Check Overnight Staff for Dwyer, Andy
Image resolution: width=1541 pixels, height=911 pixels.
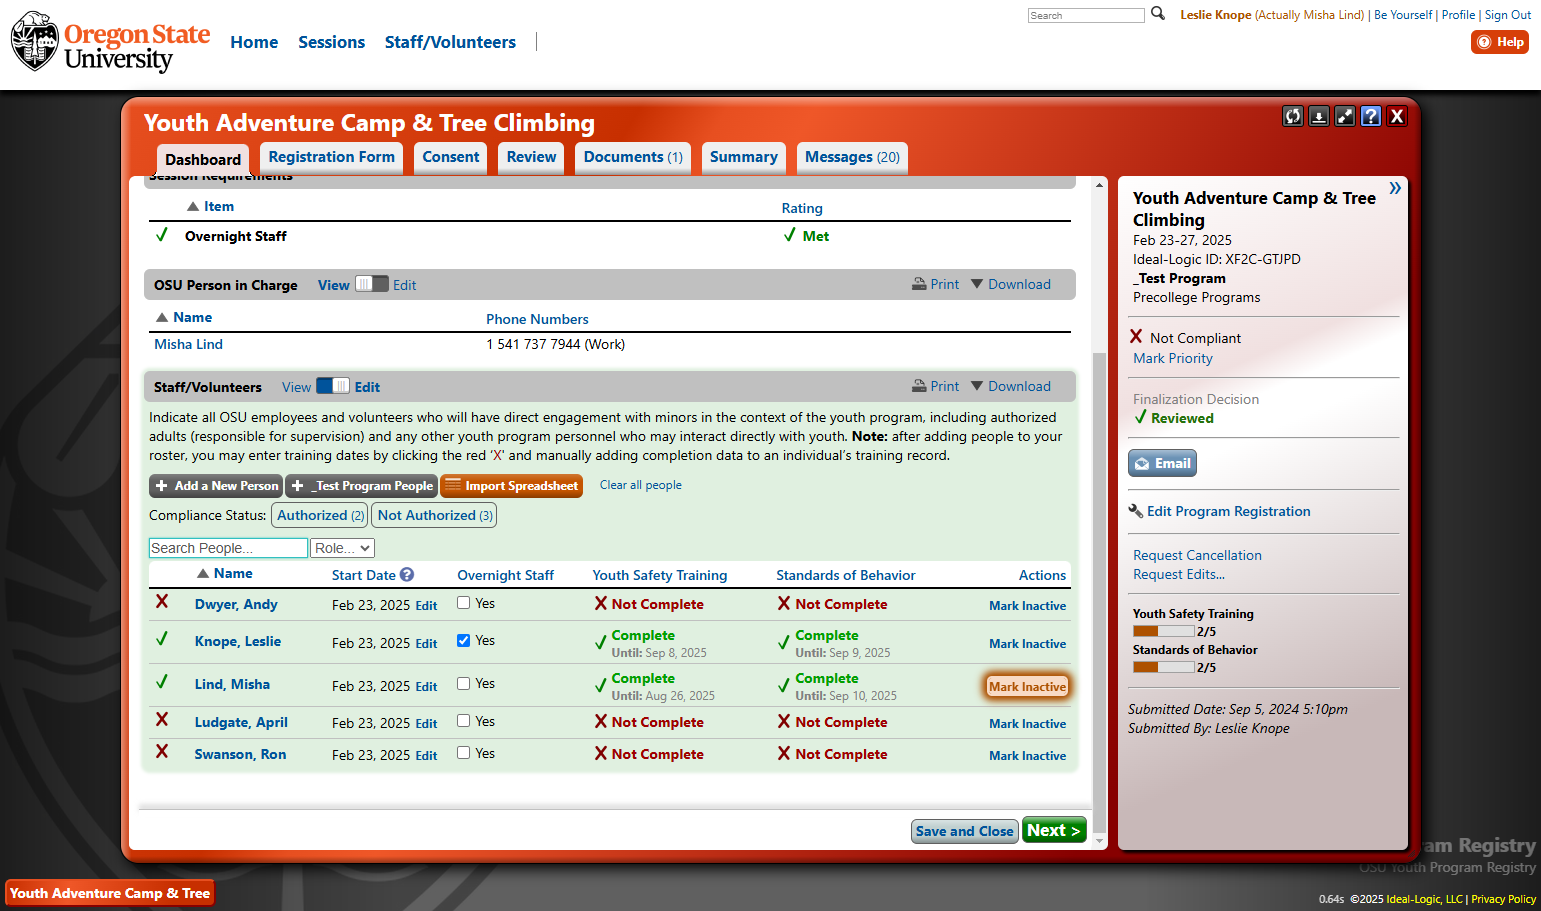coord(463,603)
